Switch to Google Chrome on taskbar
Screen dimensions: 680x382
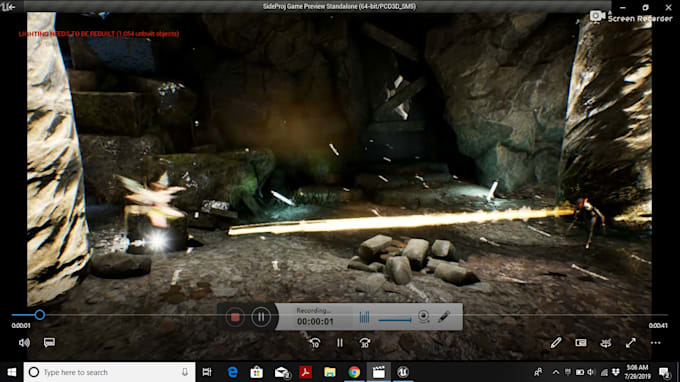(x=354, y=372)
